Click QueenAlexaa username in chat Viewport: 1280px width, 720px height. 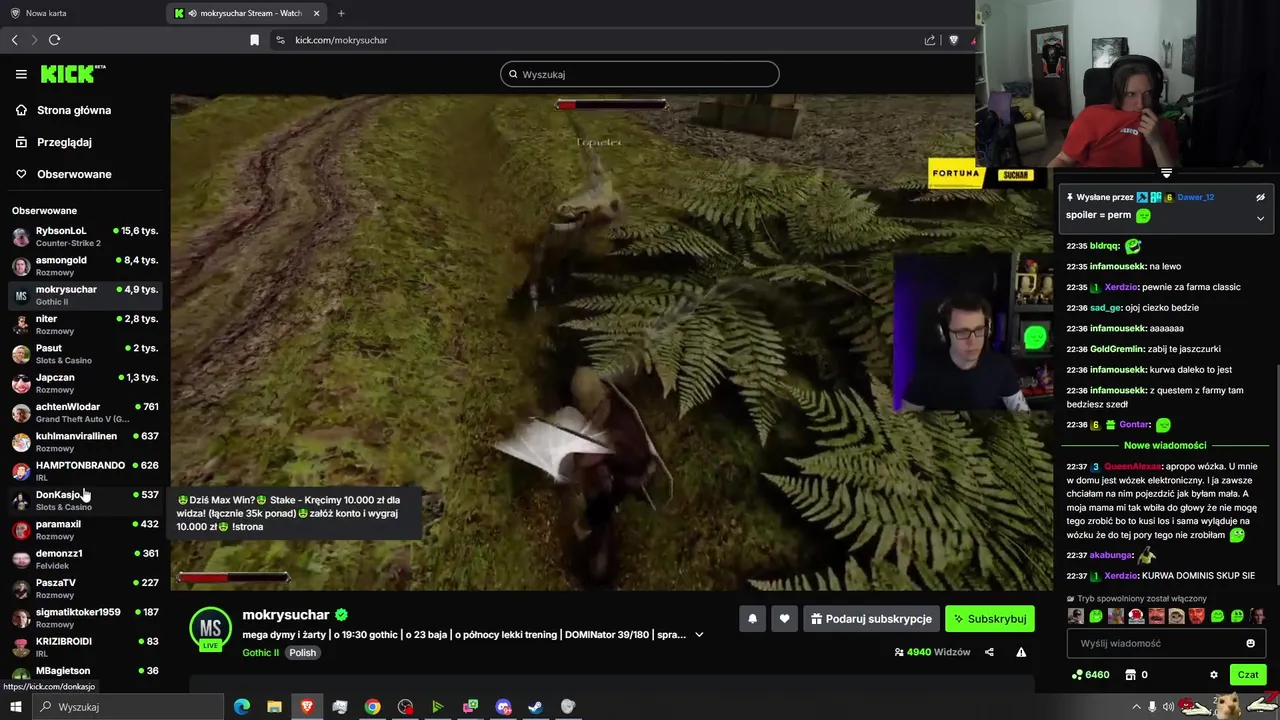coord(1132,466)
